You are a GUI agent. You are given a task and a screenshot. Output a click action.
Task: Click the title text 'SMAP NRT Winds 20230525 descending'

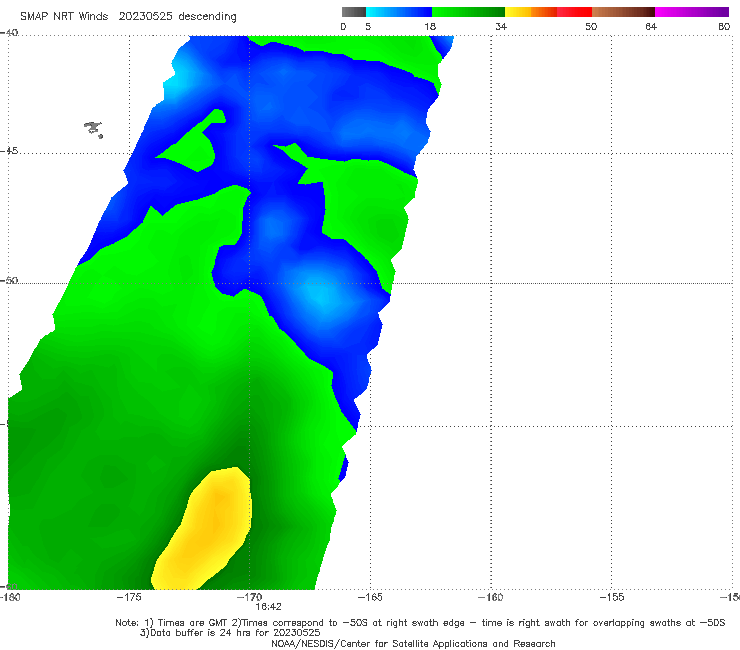pyautogui.click(x=128, y=17)
